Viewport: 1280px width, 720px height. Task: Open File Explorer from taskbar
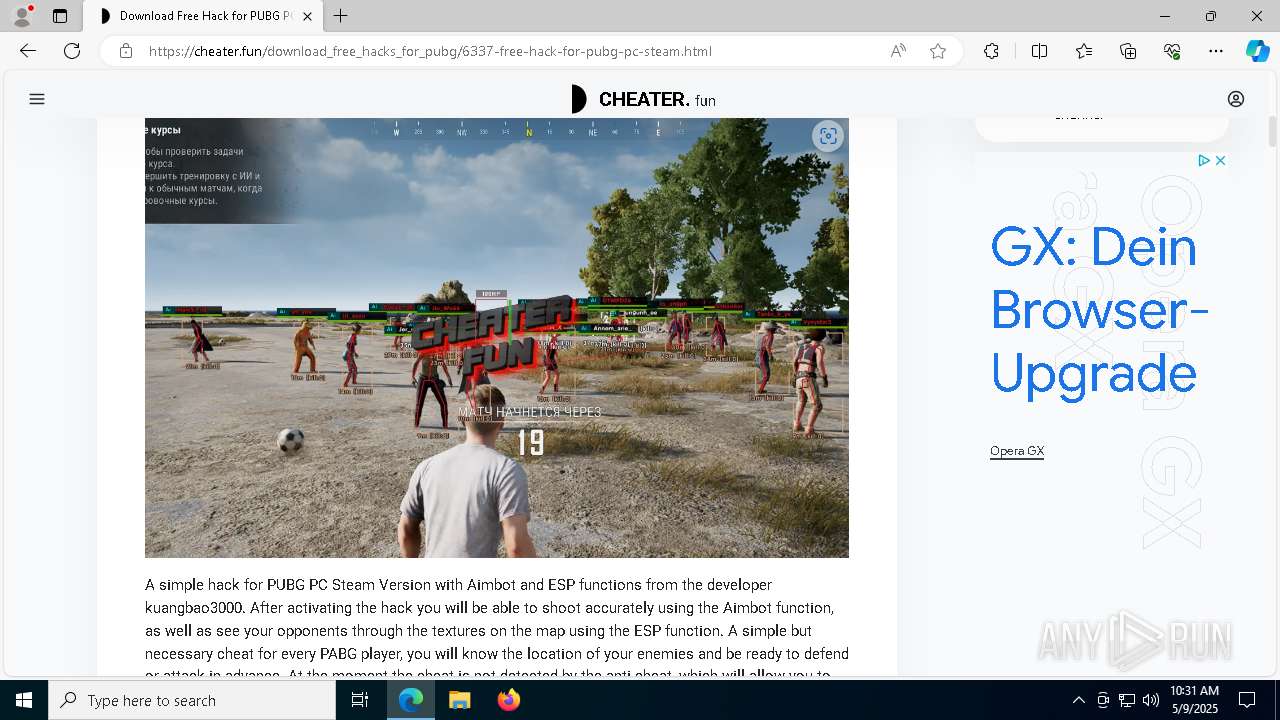click(x=460, y=700)
